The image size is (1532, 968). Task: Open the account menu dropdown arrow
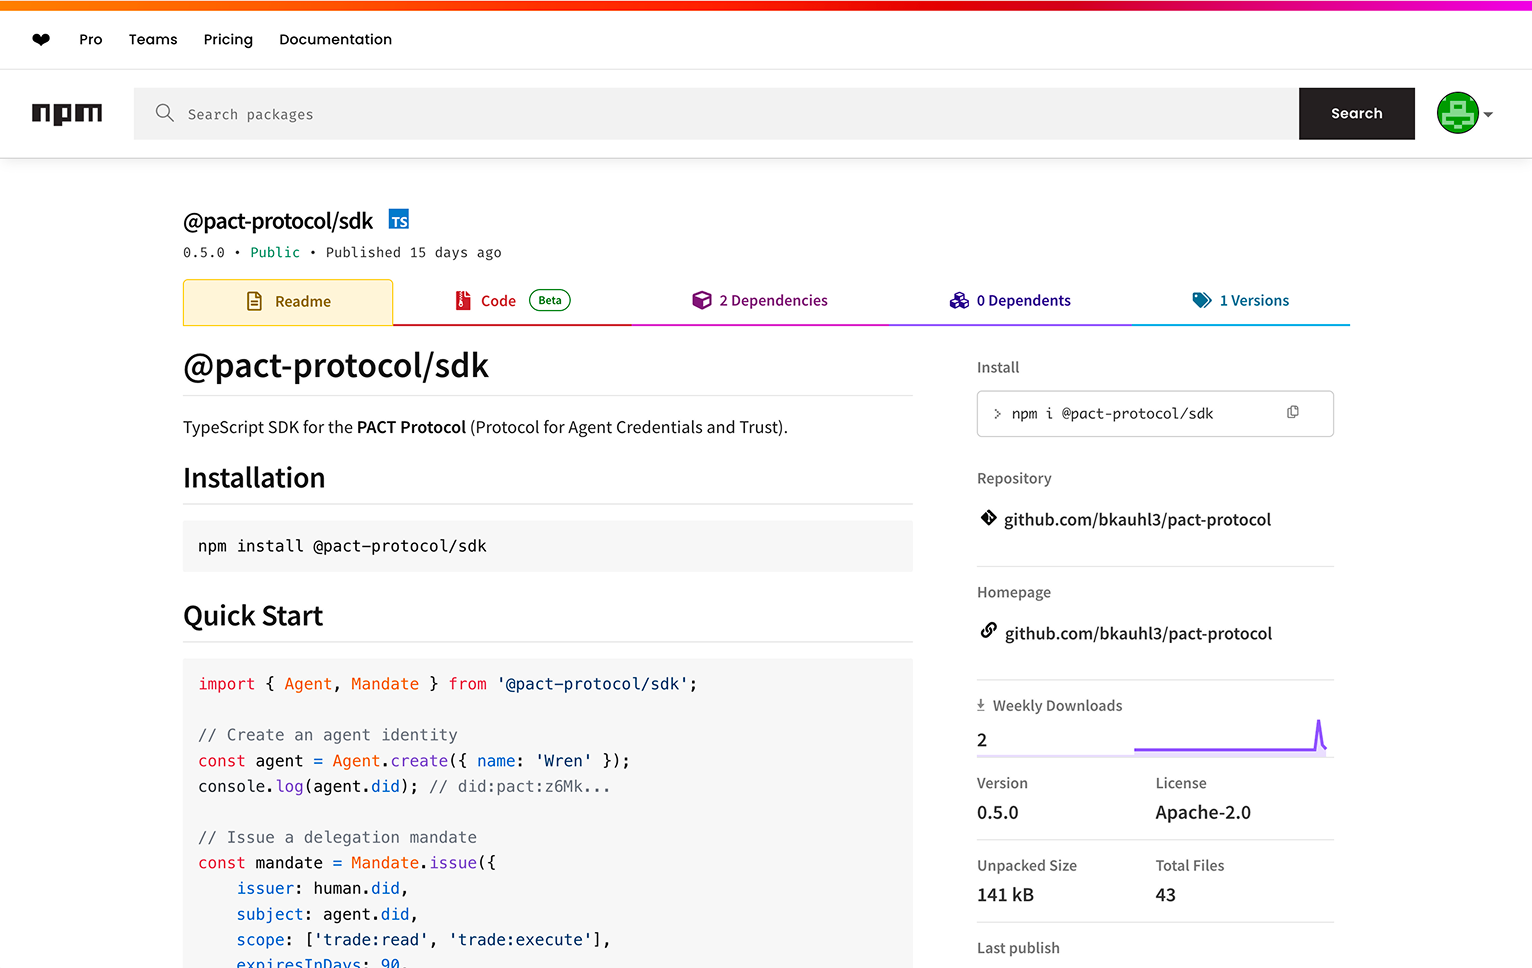pyautogui.click(x=1488, y=115)
